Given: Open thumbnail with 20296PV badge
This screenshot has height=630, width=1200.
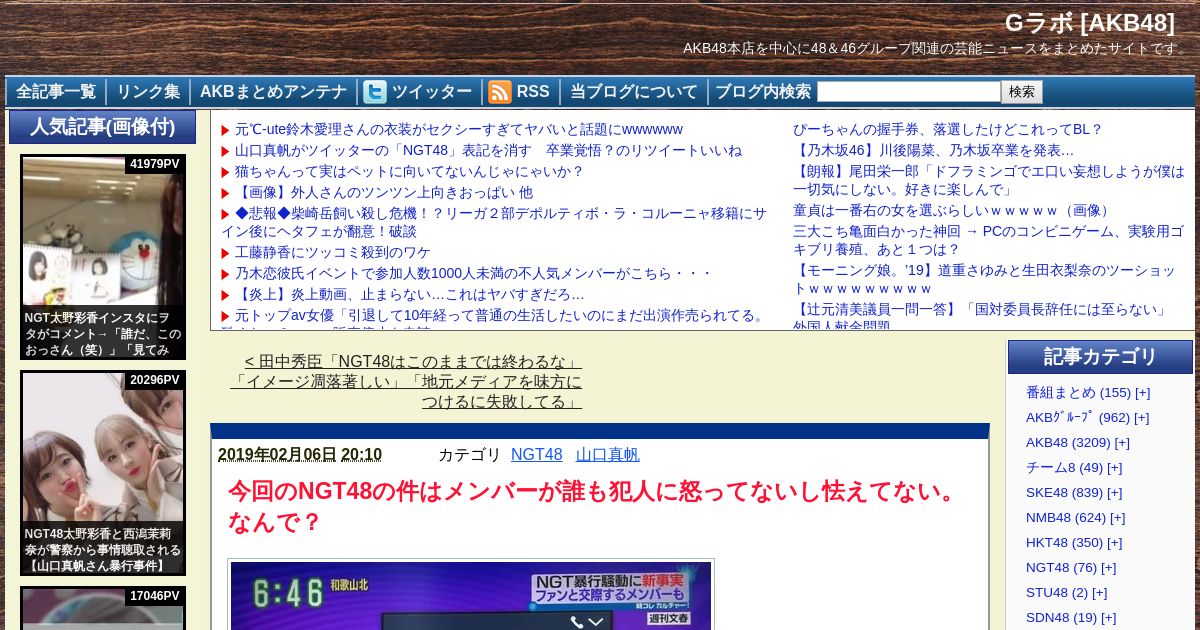Looking at the screenshot, I should coord(103,473).
